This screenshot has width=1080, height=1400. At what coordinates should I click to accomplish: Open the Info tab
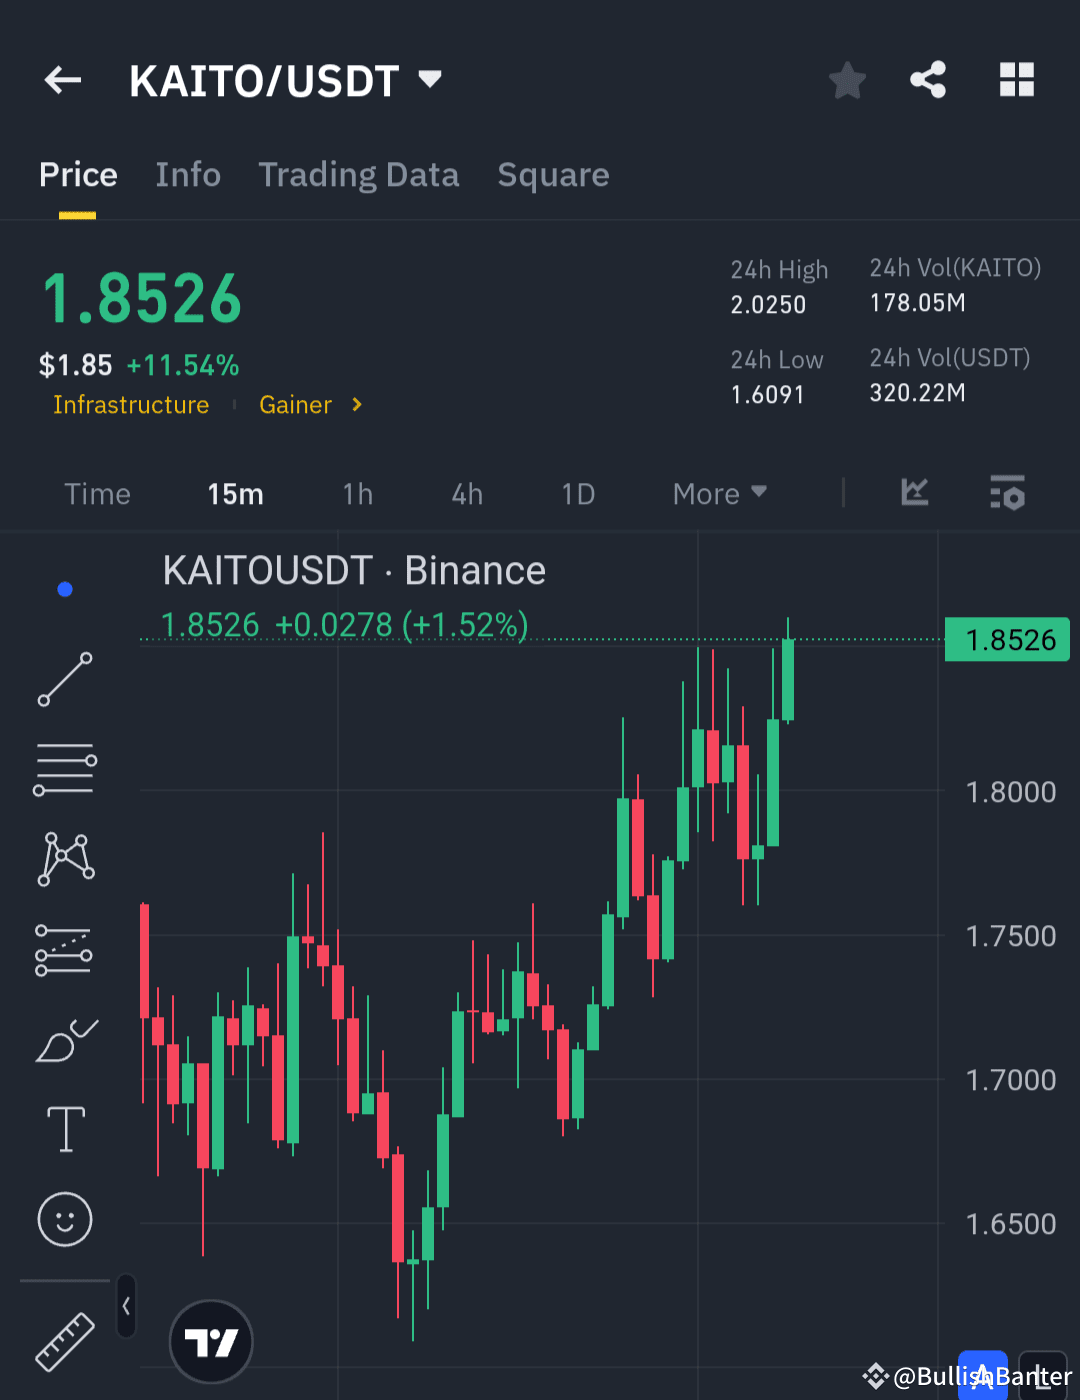(188, 174)
